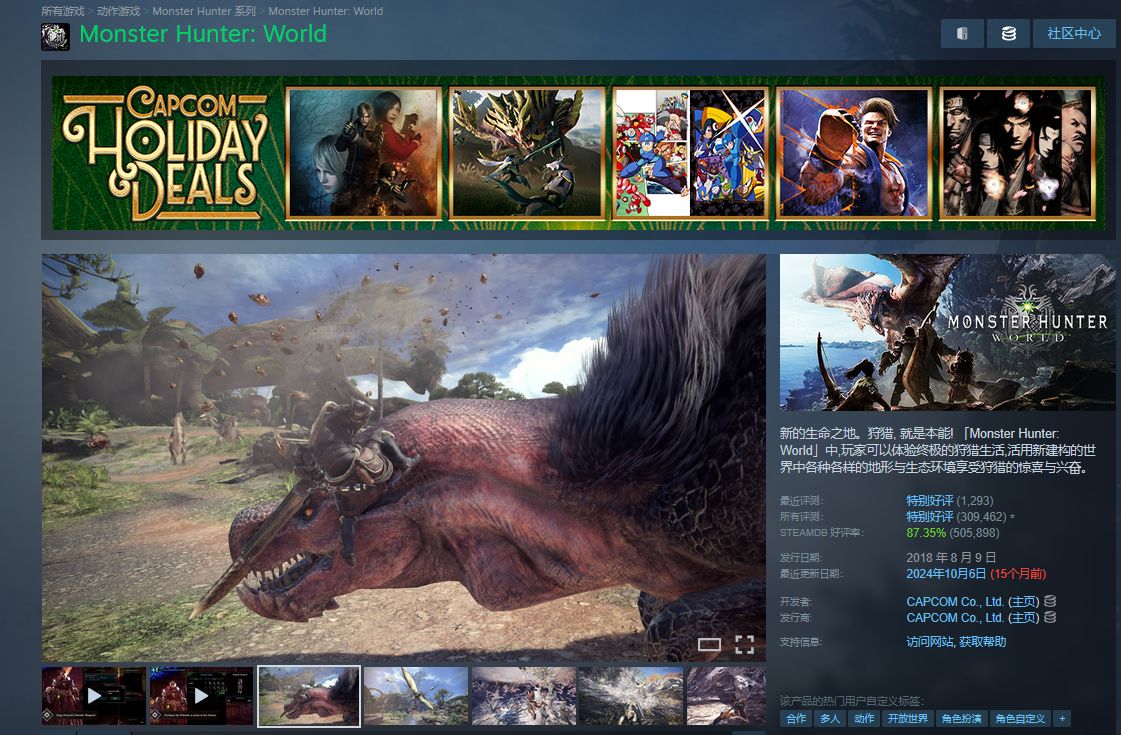Select the 角色自定义 tag
The width and height of the screenshot is (1121, 735).
tap(1020, 719)
